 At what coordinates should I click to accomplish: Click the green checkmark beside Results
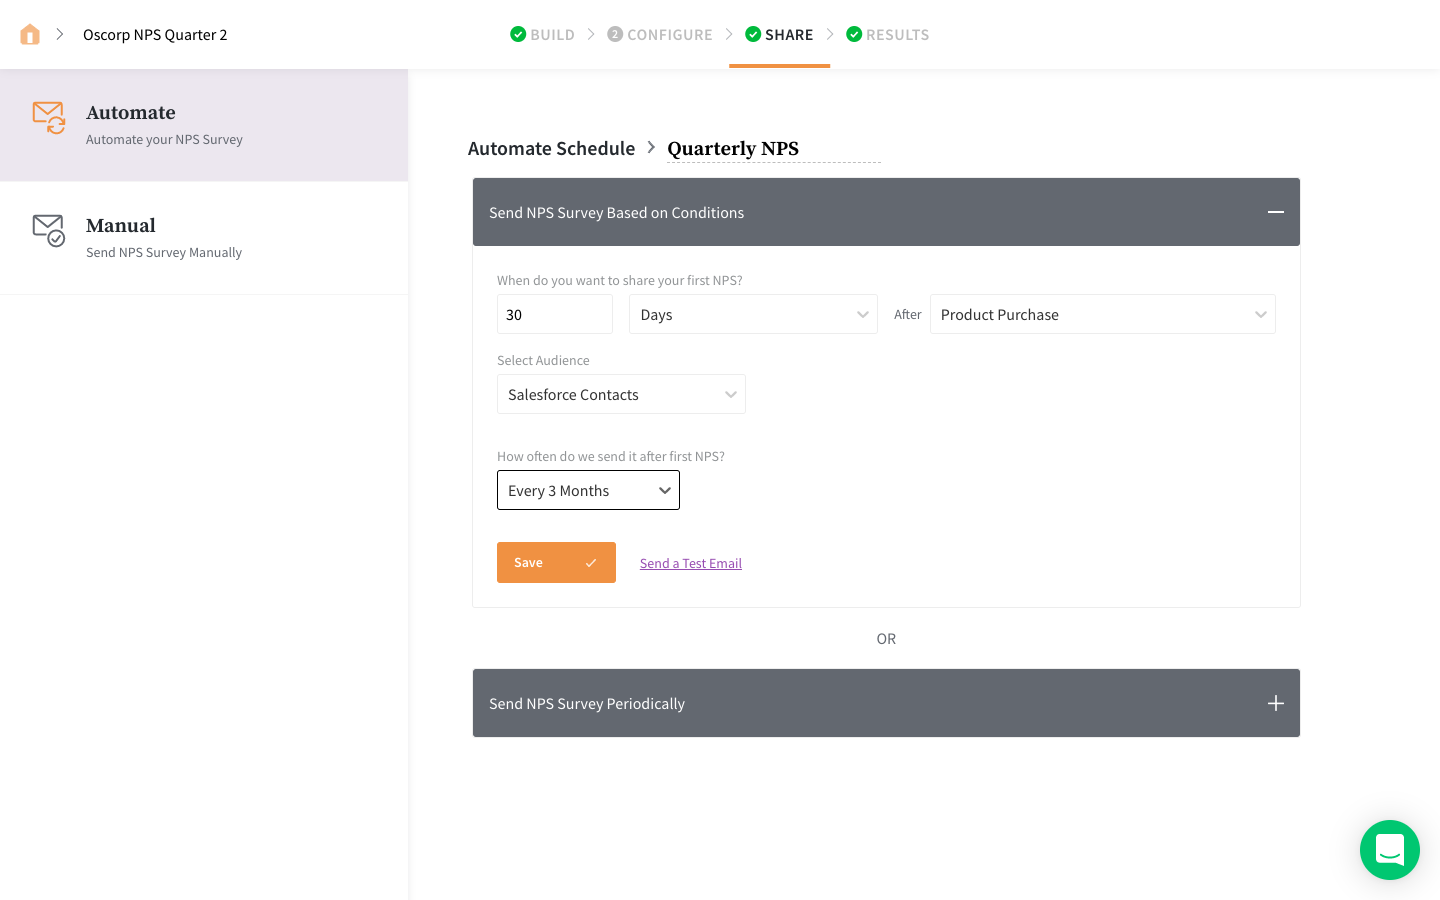point(854,35)
